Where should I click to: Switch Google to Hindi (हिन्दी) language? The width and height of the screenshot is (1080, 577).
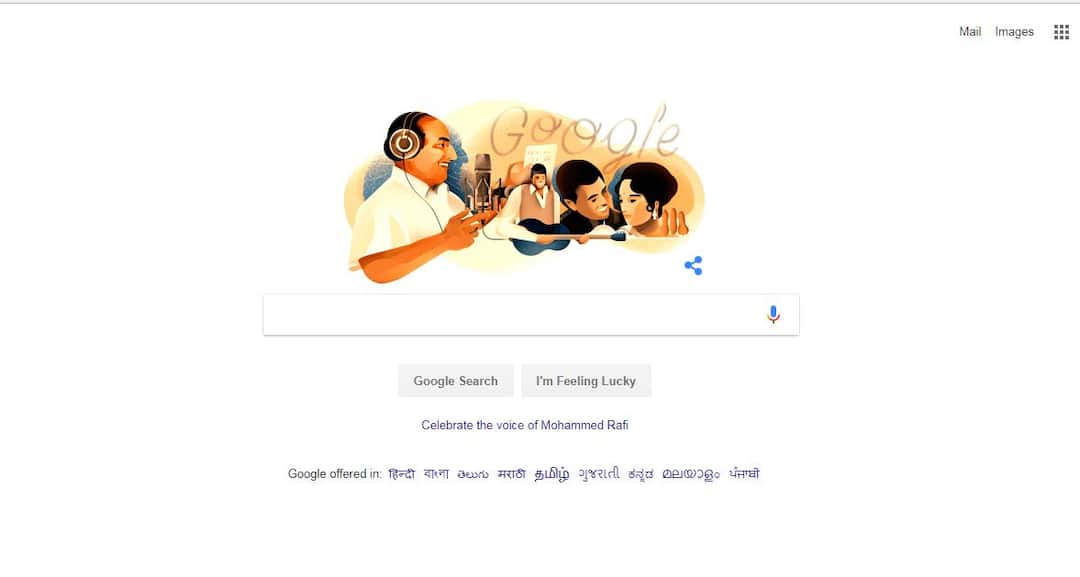(x=402, y=474)
